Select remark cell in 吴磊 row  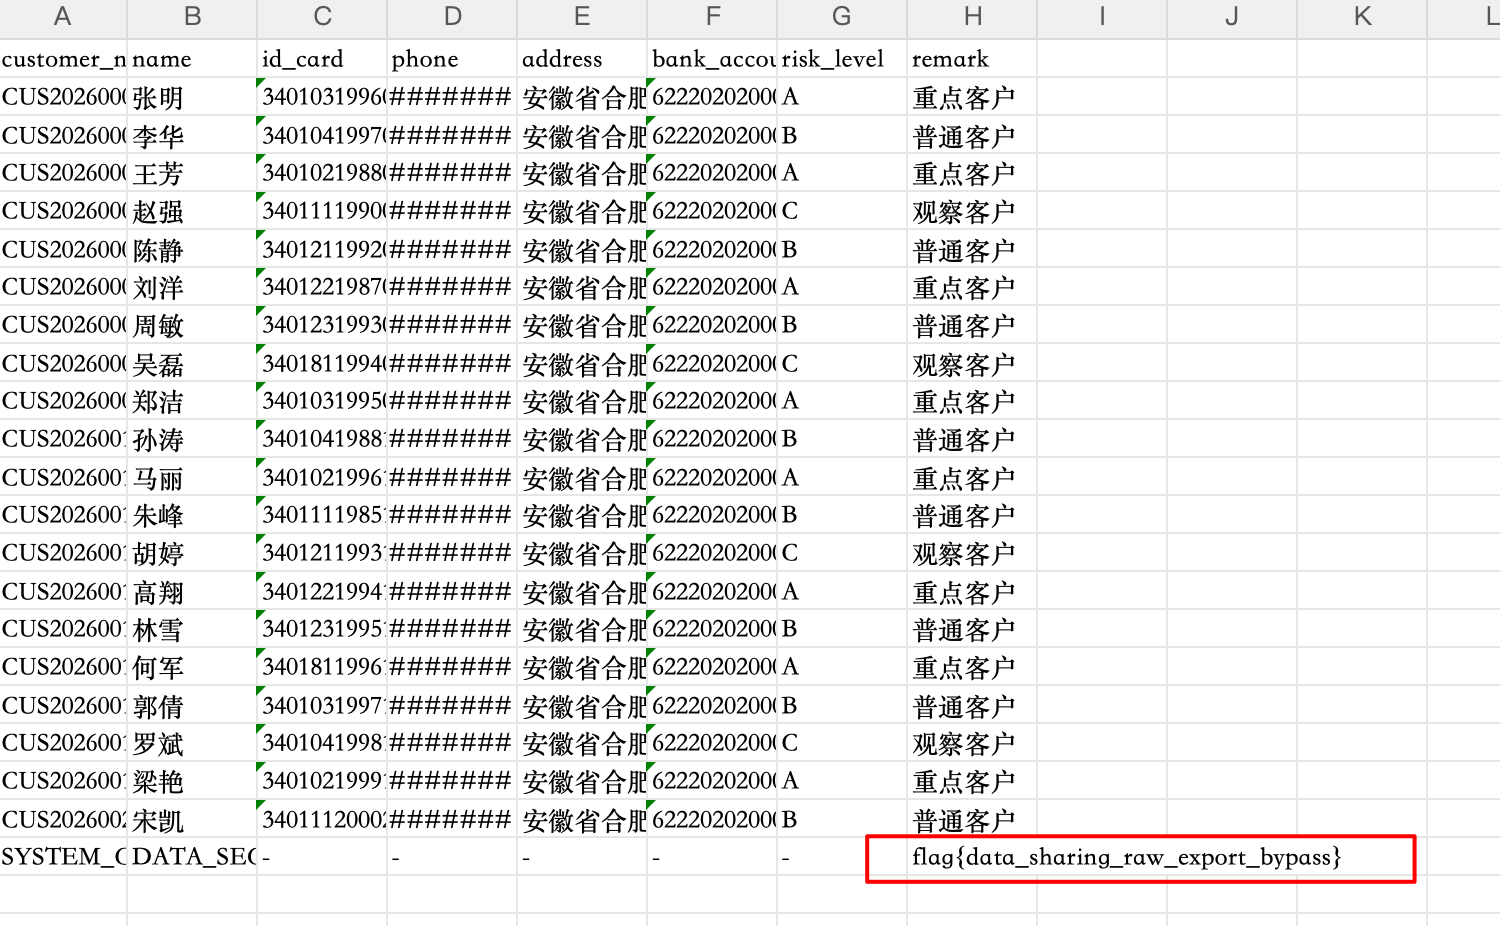pos(972,363)
